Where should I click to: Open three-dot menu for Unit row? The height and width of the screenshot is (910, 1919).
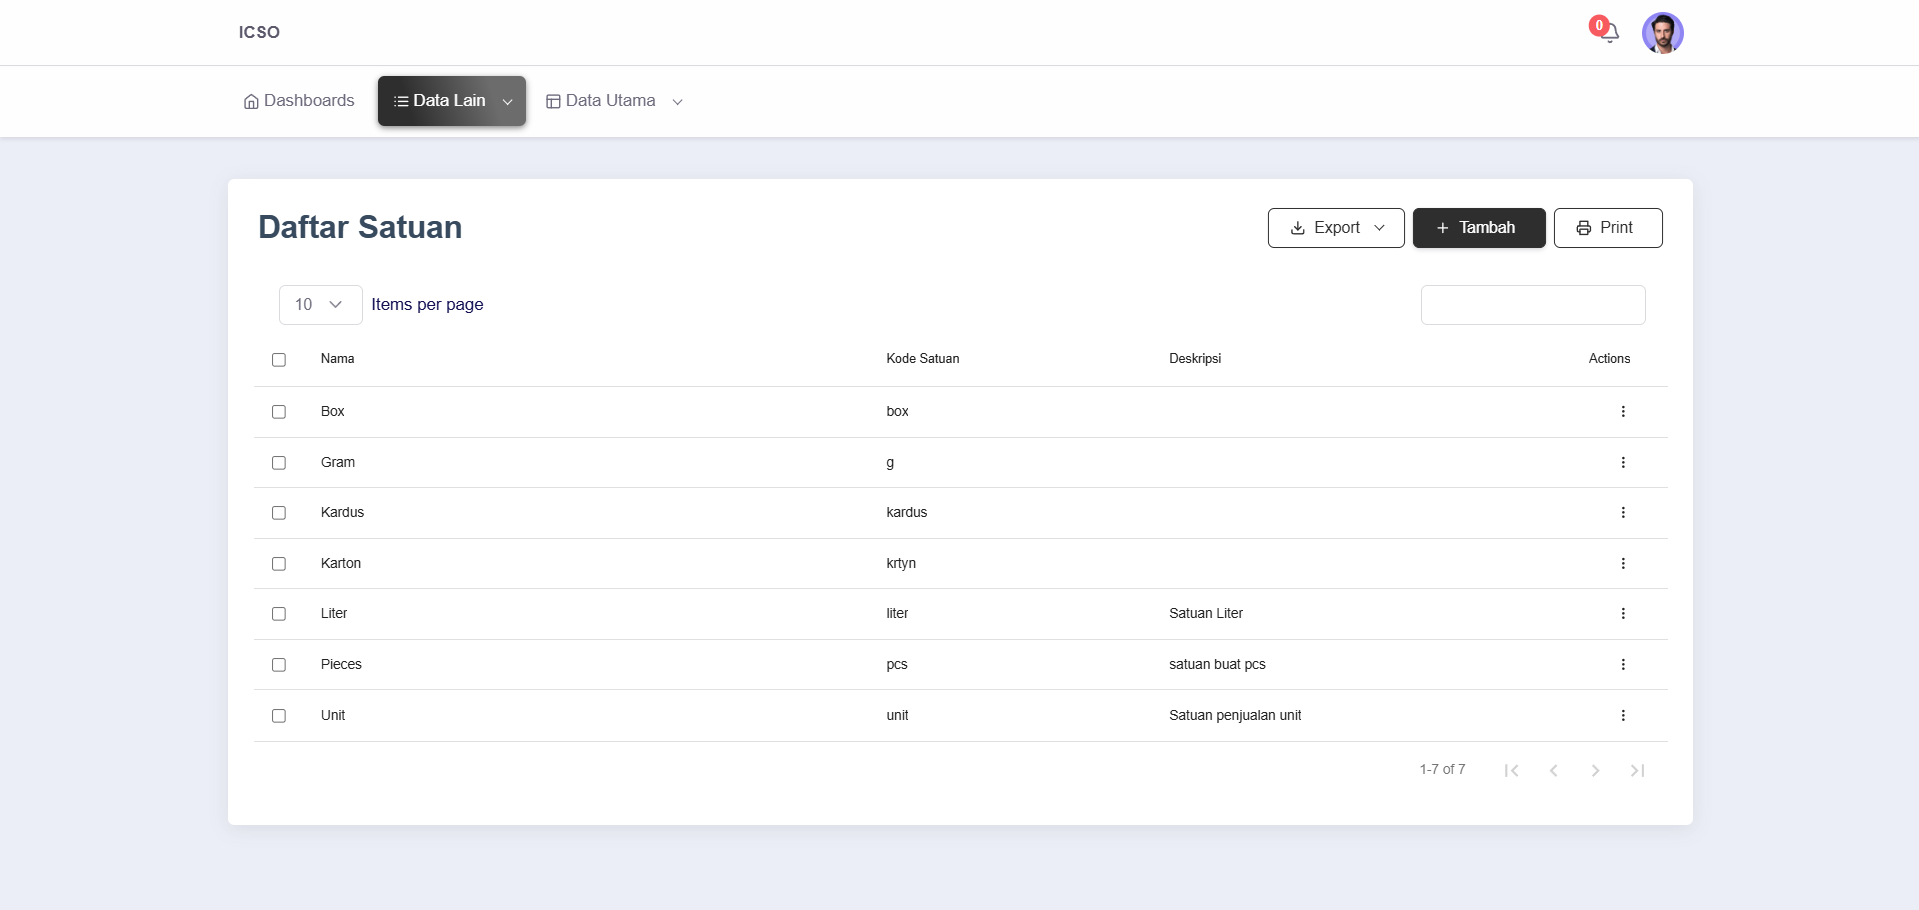point(1622,716)
